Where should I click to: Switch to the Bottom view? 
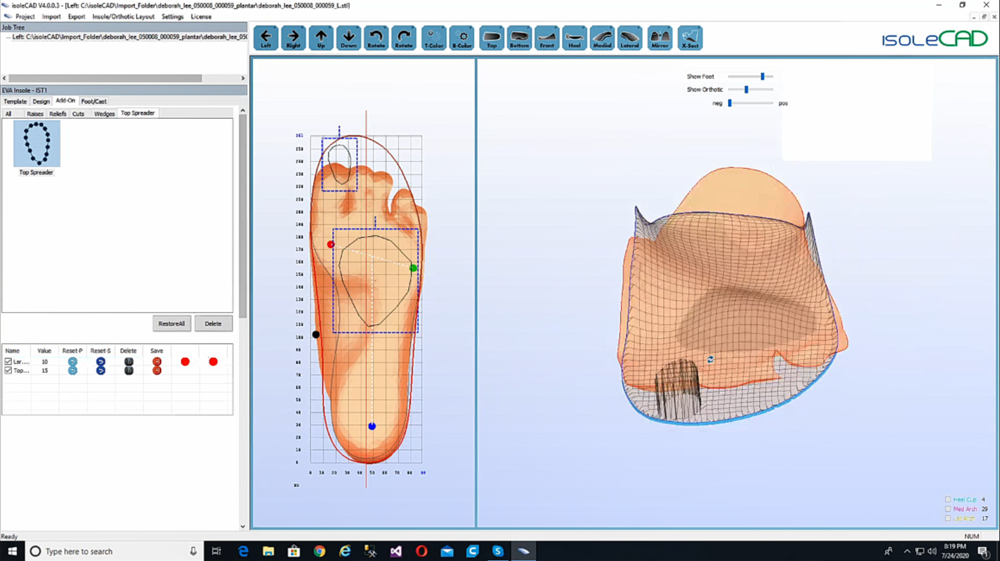click(x=519, y=38)
